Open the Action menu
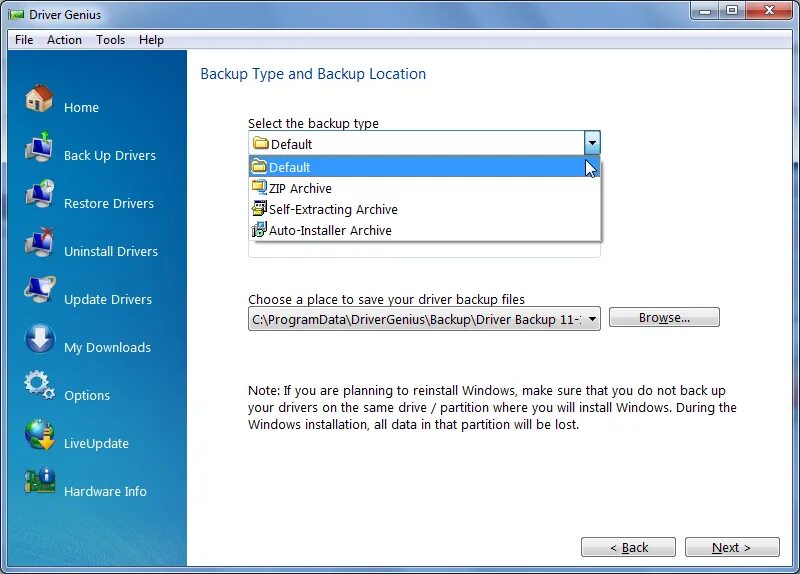Viewport: 800px width, 574px height. click(x=64, y=40)
